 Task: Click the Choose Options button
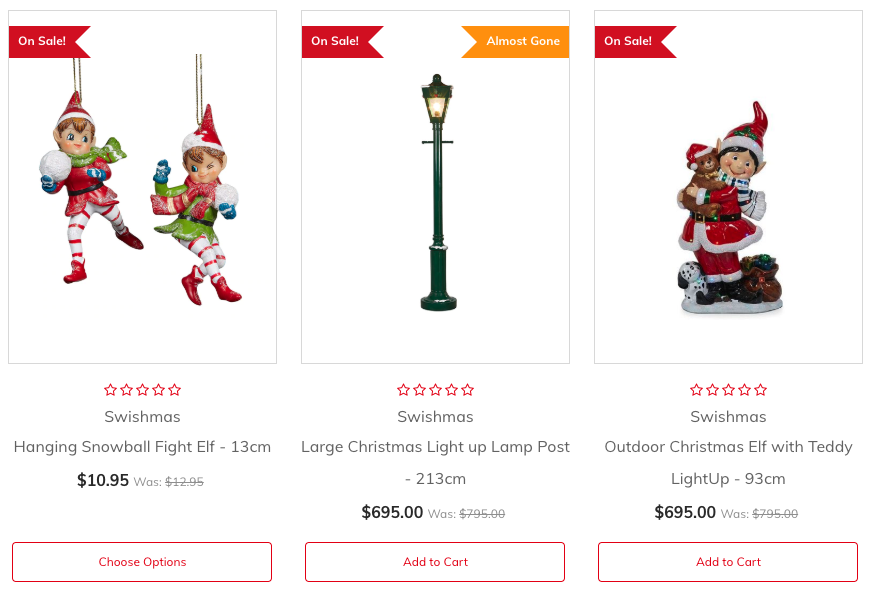[142, 562]
